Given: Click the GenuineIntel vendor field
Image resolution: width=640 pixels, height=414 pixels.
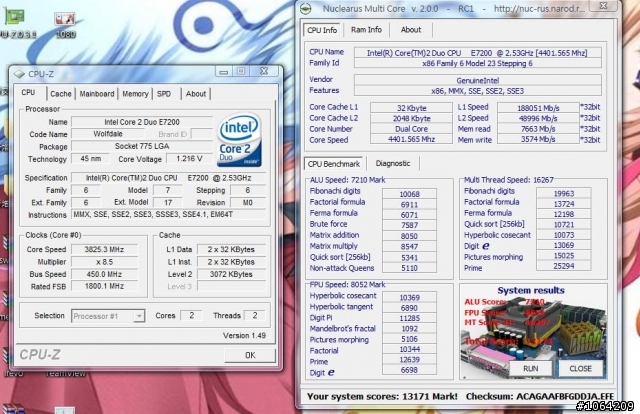Looking at the screenshot, I should pos(477,80).
